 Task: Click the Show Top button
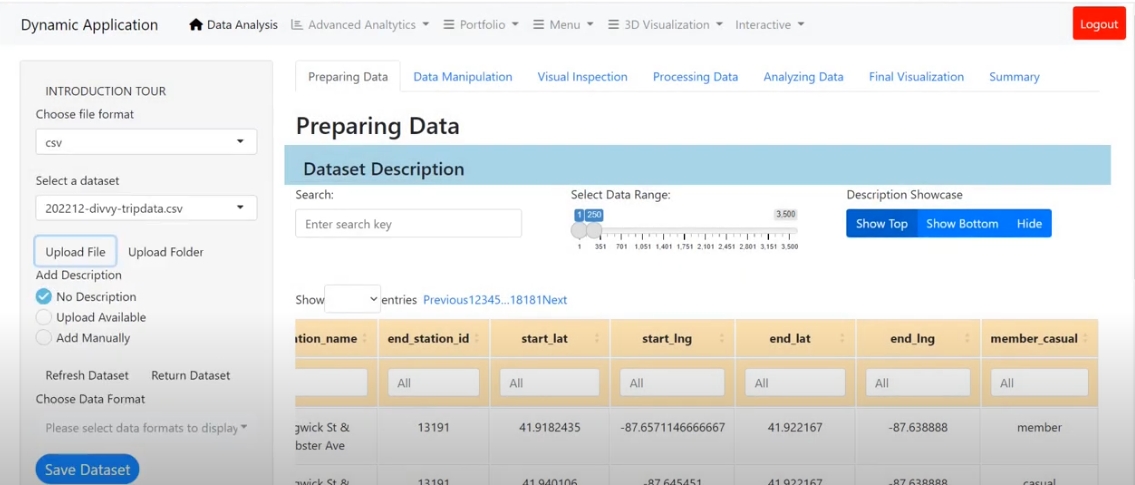tap(882, 224)
